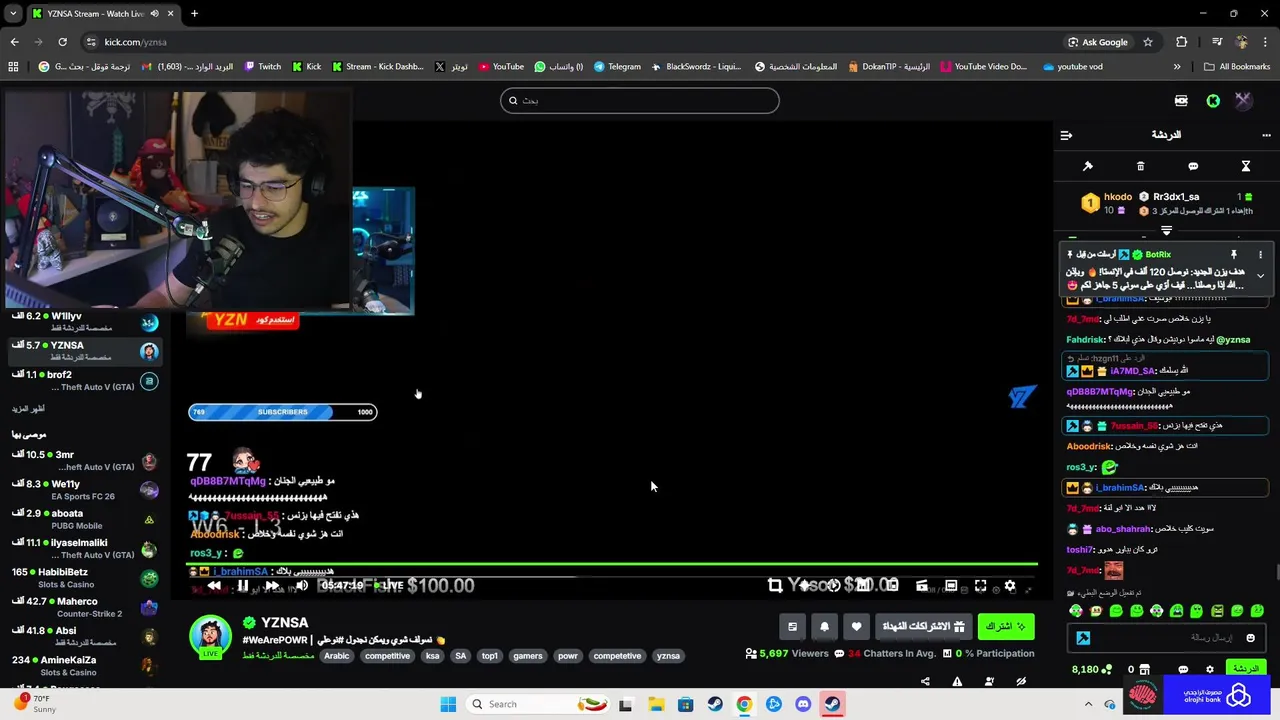Open All Bookmarks folder
This screenshot has width=1280, height=720.
pyautogui.click(x=1236, y=67)
